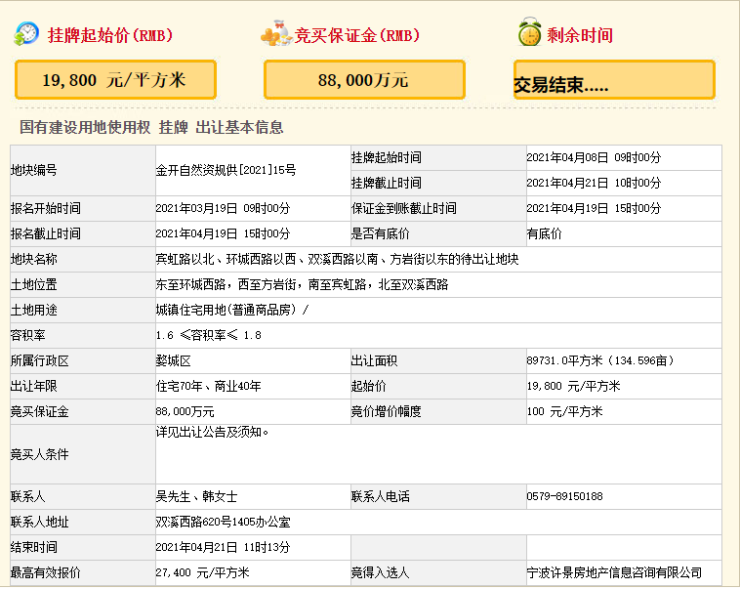Click the 88,000万元 deposit amount box

(364, 80)
